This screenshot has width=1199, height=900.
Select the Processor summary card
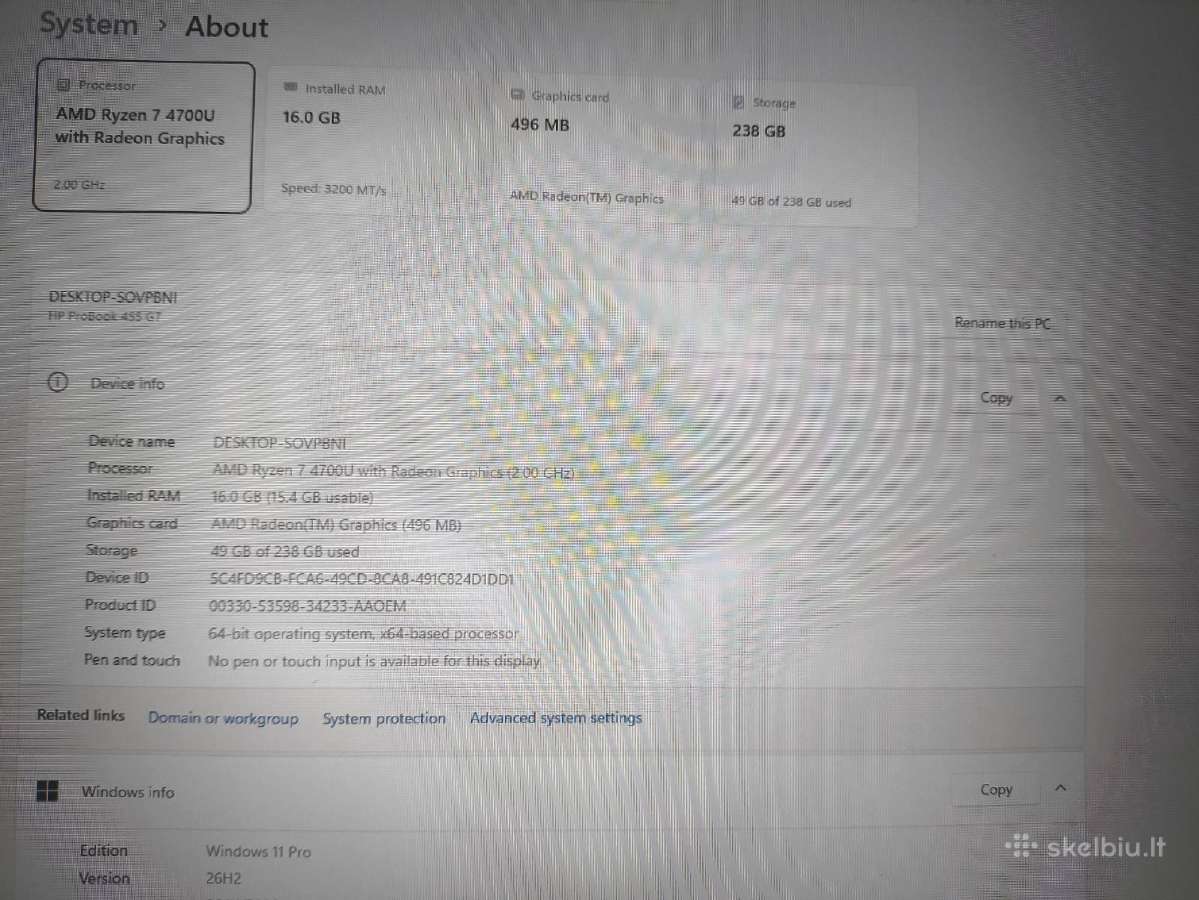click(x=143, y=136)
